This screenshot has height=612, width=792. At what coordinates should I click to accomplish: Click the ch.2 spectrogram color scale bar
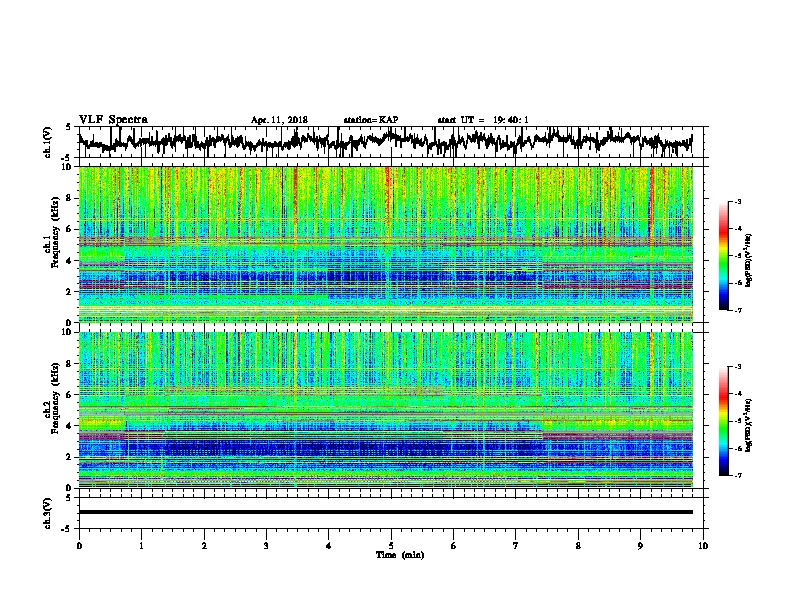click(723, 421)
